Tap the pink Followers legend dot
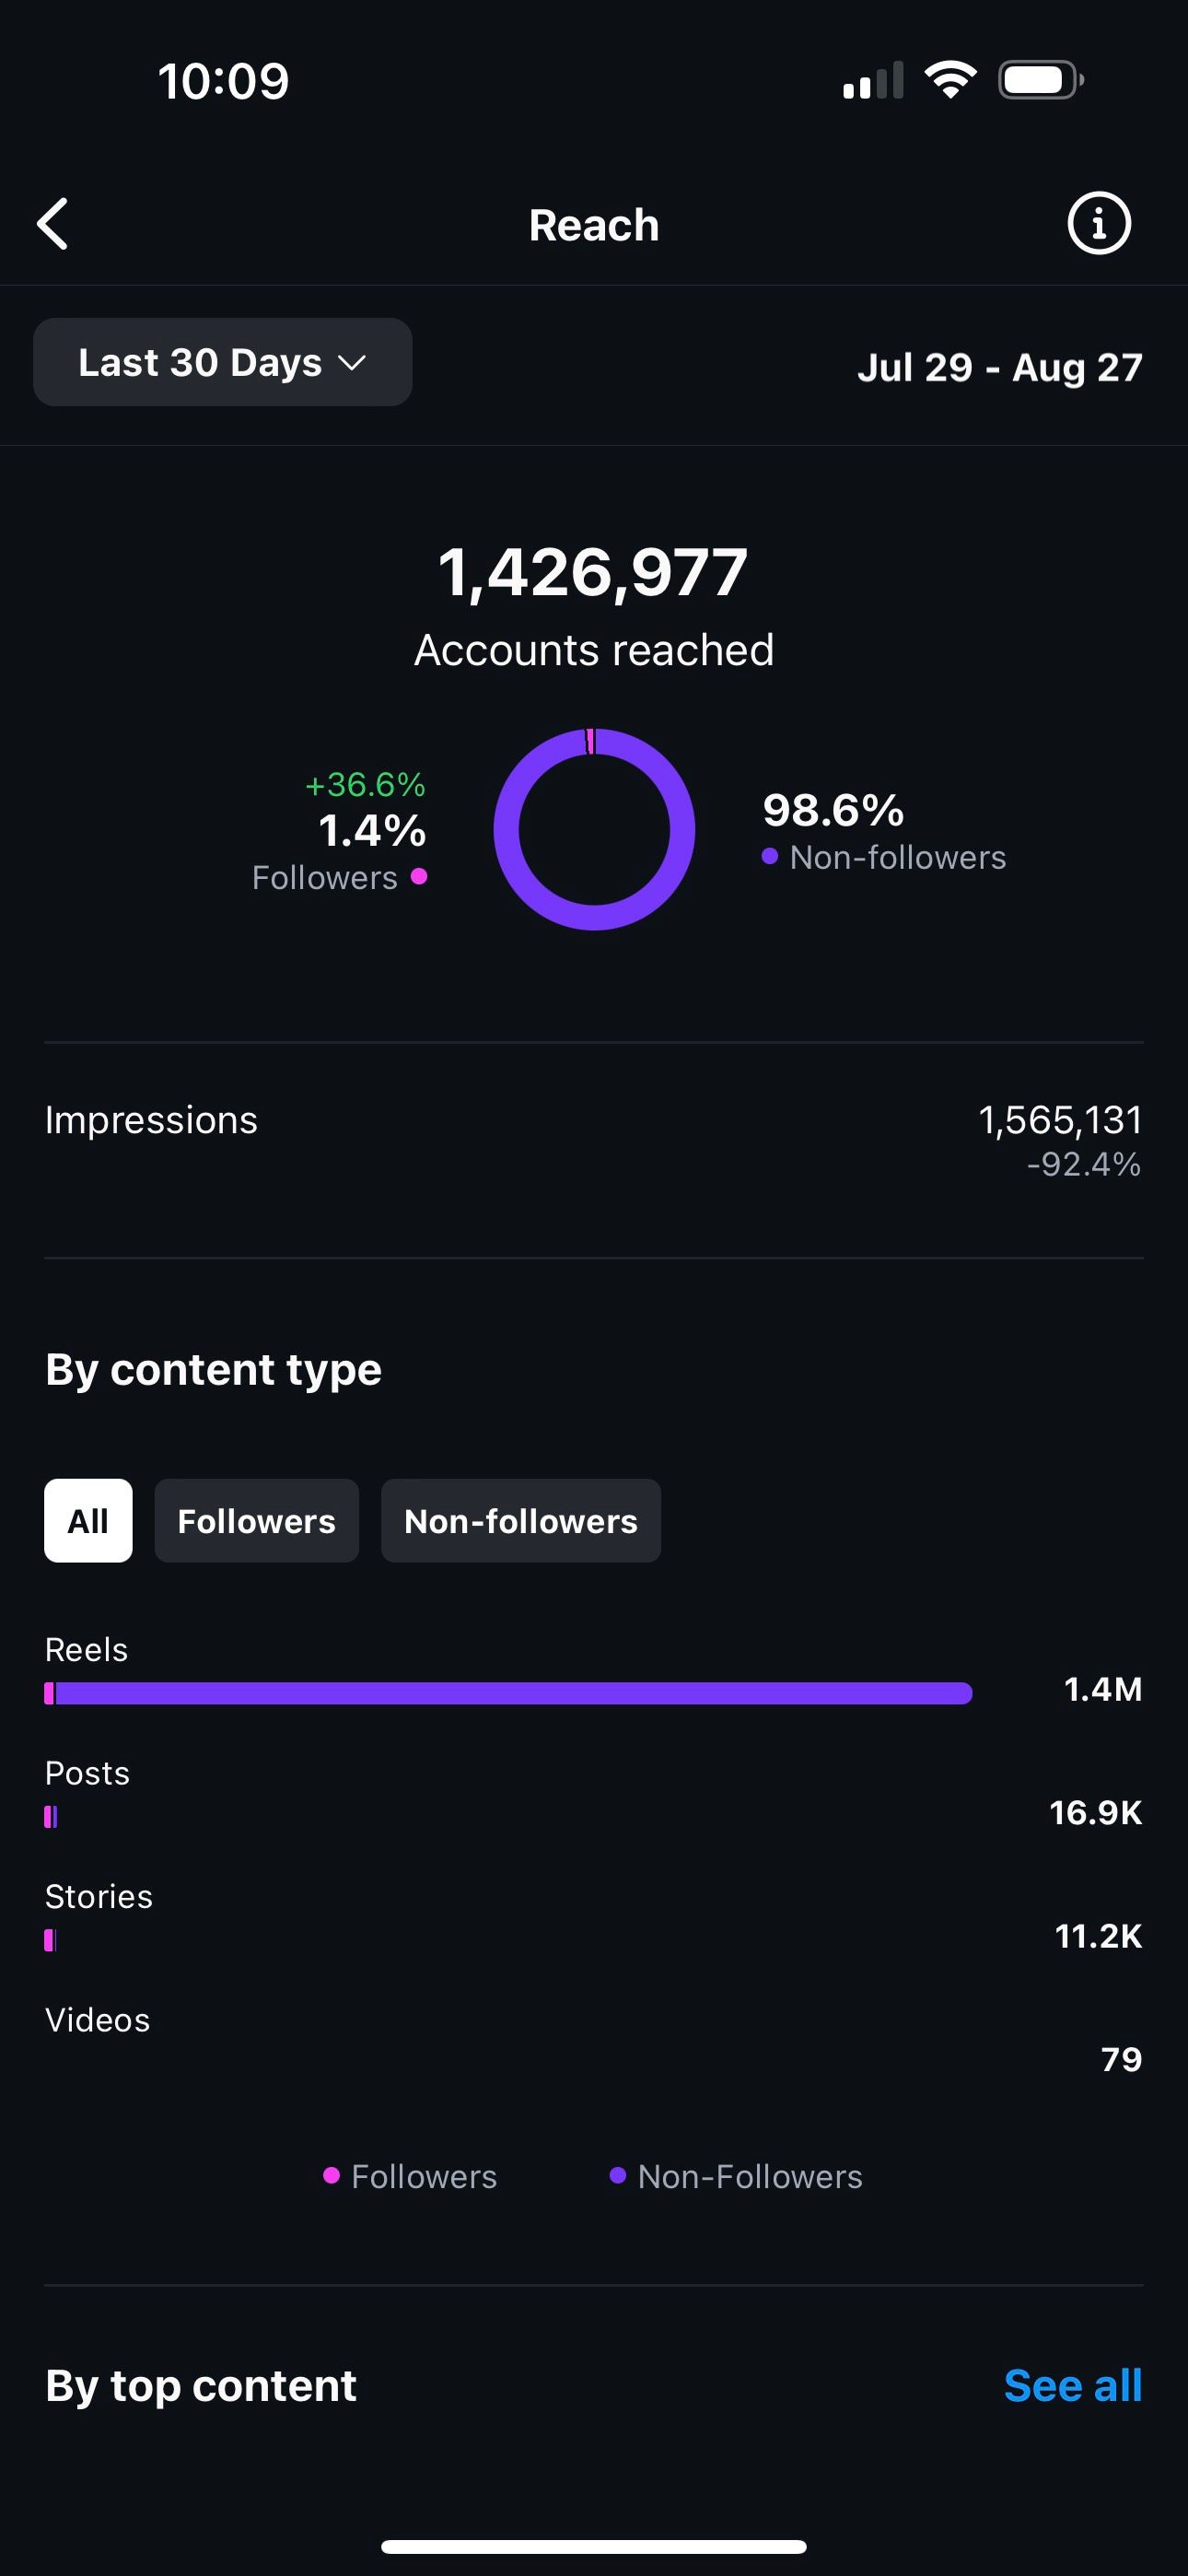Viewport: 1188px width, 2576px height. pyautogui.click(x=419, y=876)
